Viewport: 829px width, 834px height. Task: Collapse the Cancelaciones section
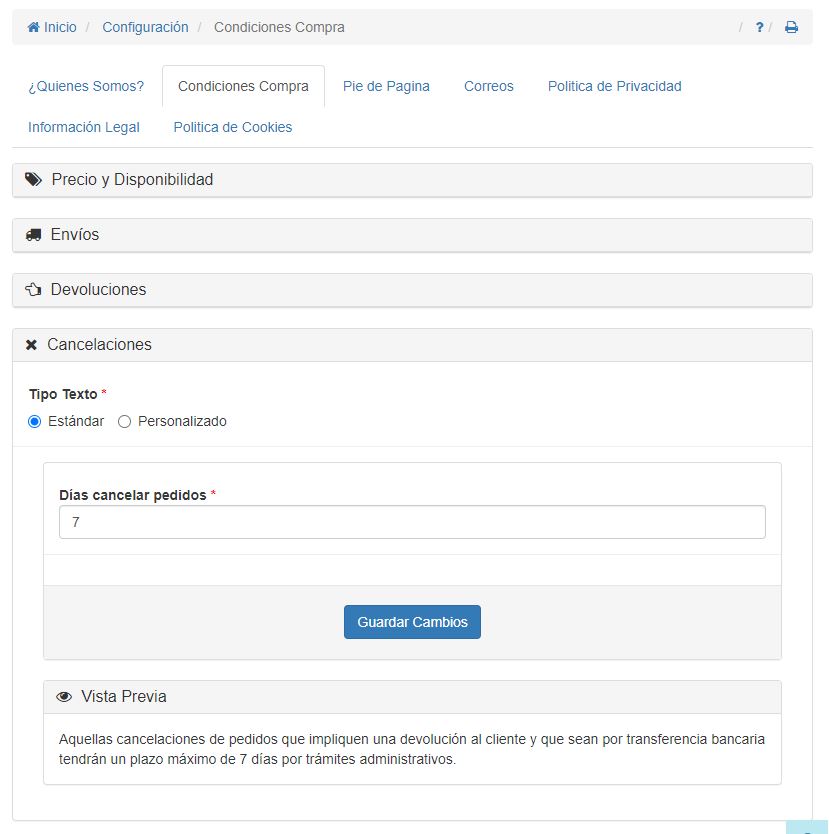(x=99, y=345)
